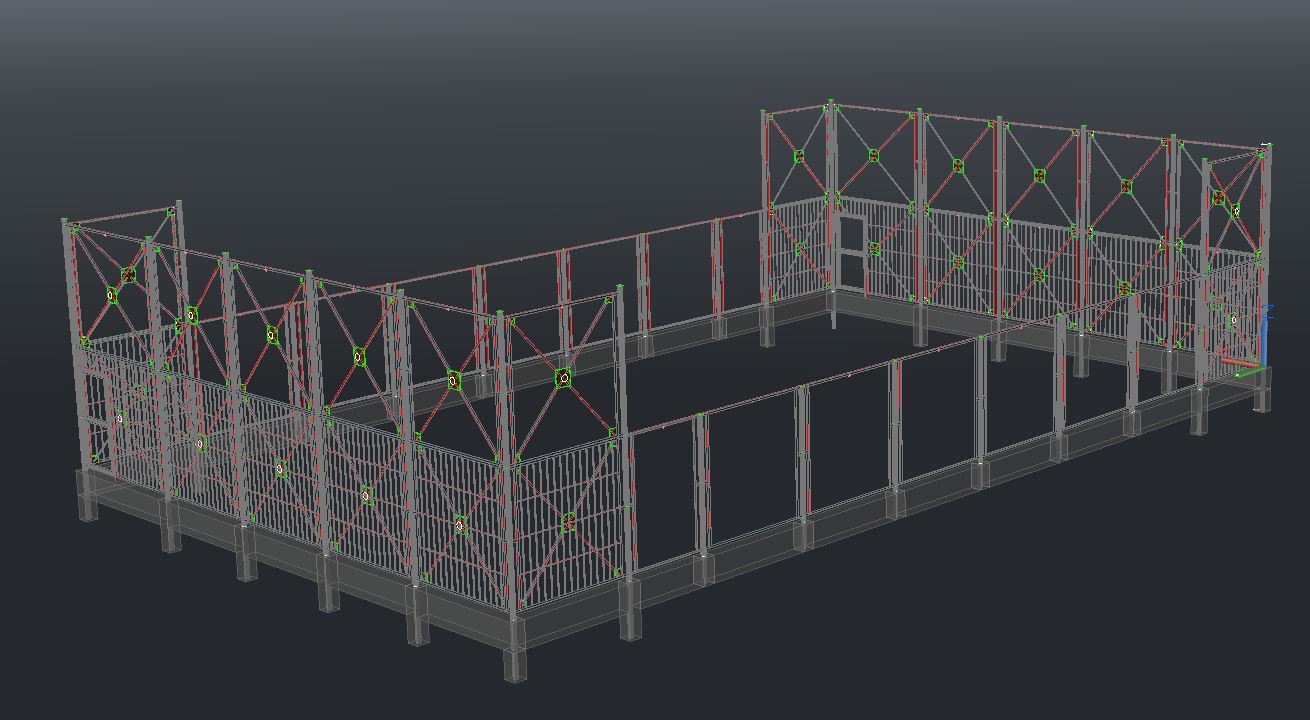Select lower cross-brace connector of nearest front corner panel
The width and height of the screenshot is (1310, 720).
point(569,522)
